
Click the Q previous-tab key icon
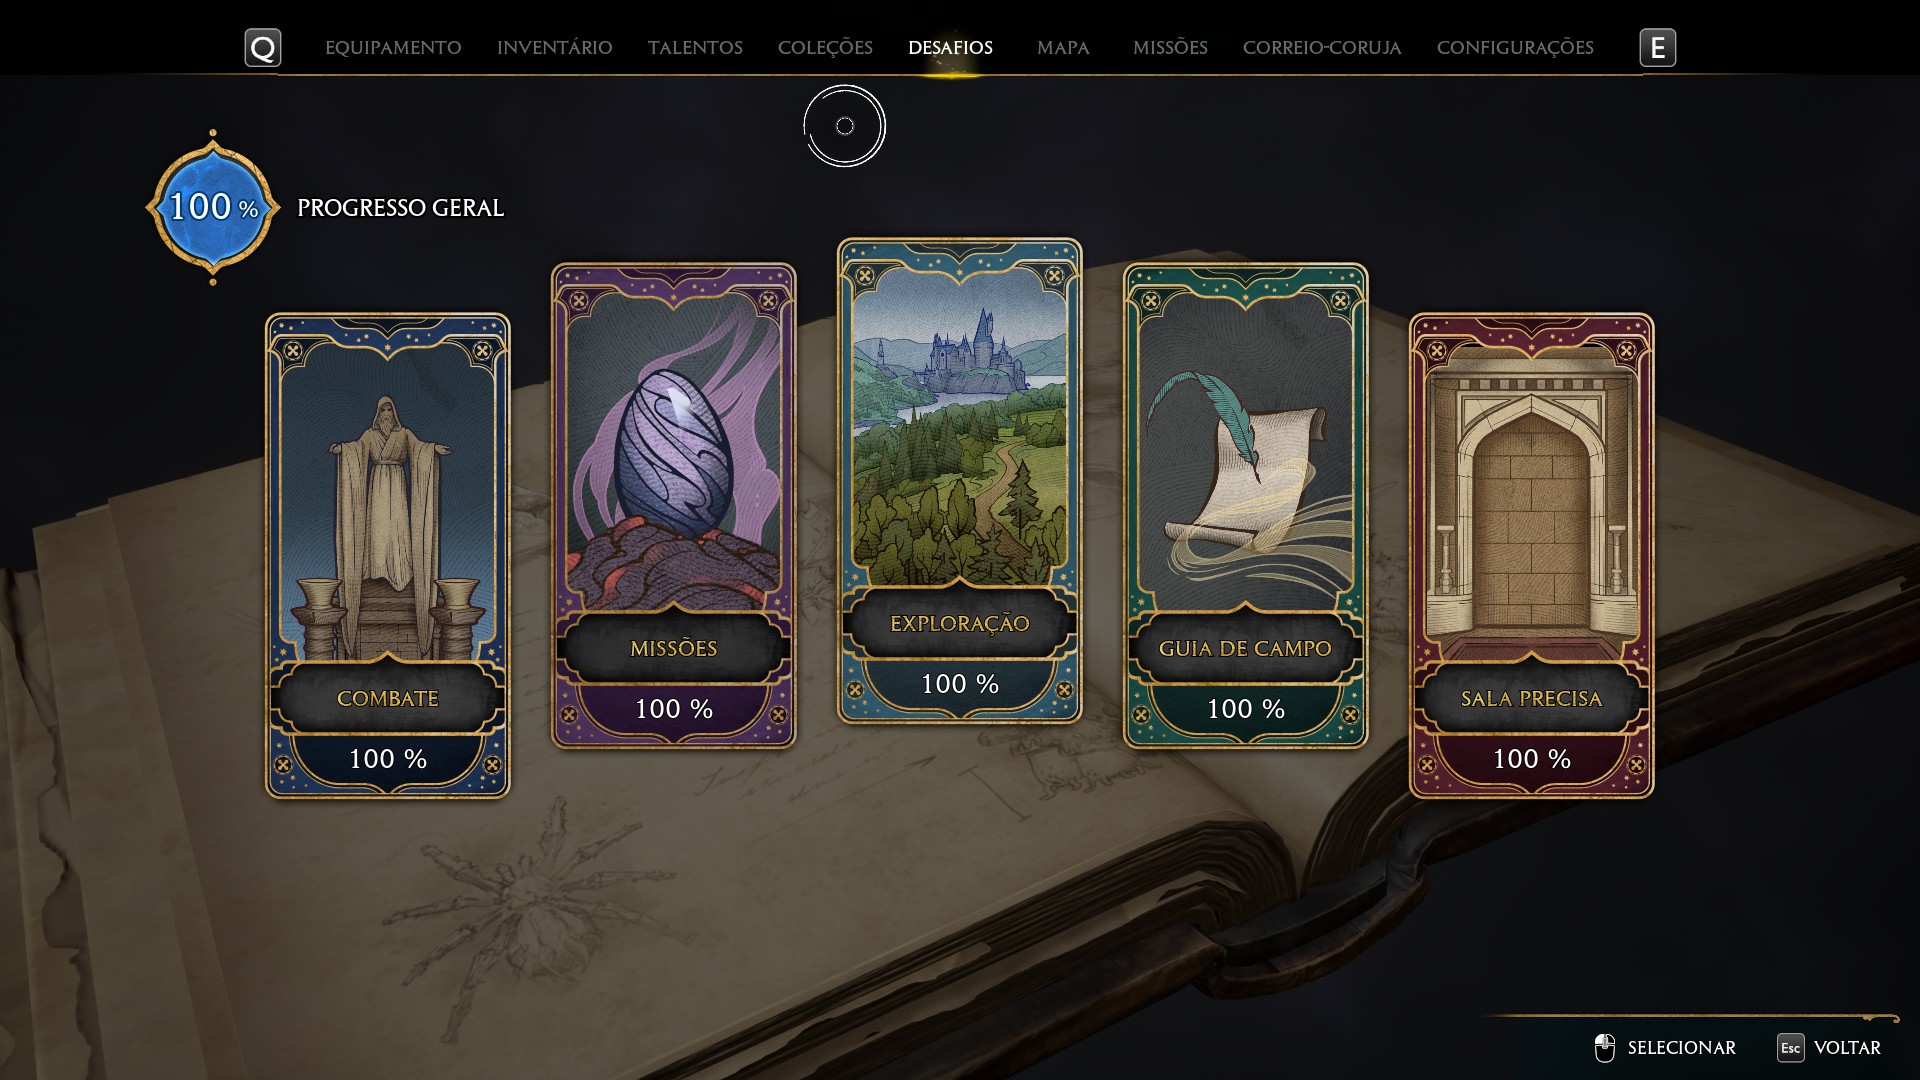(263, 48)
